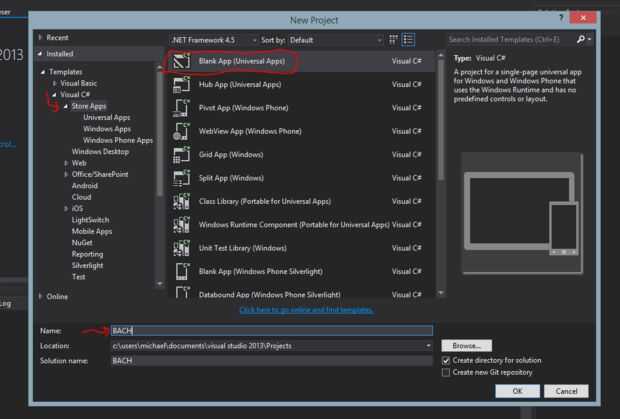This screenshot has height=419, width=620.
Task: Click the search magnifier icon
Action: [580, 39]
